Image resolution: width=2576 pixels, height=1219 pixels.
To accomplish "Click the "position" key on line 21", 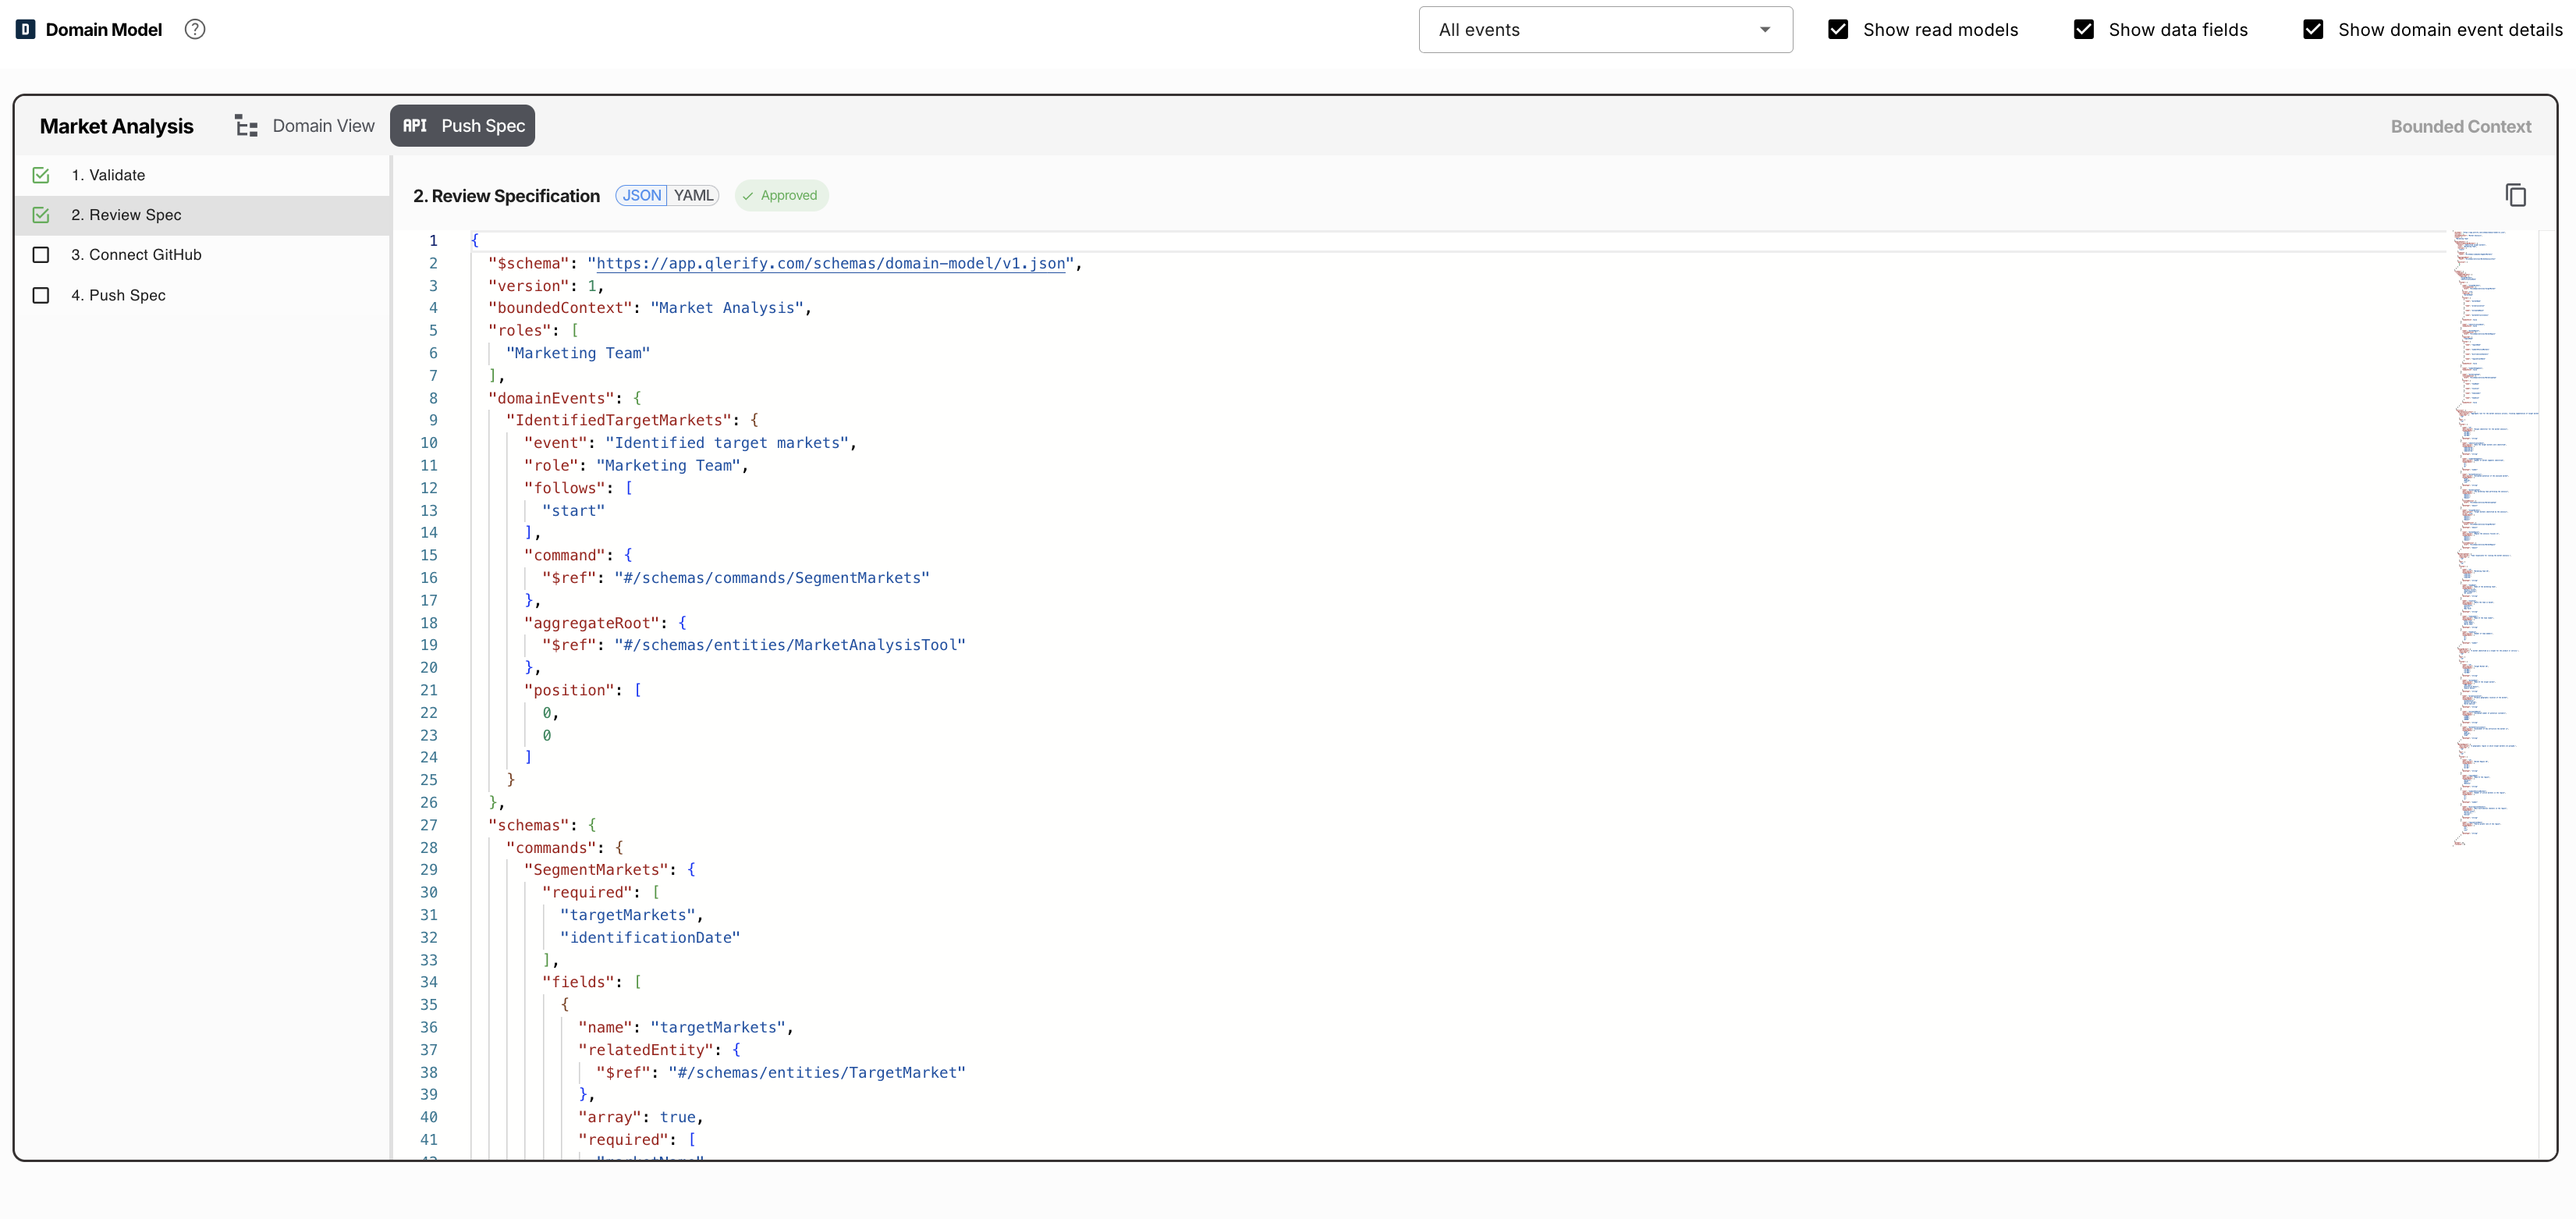I will tap(569, 691).
